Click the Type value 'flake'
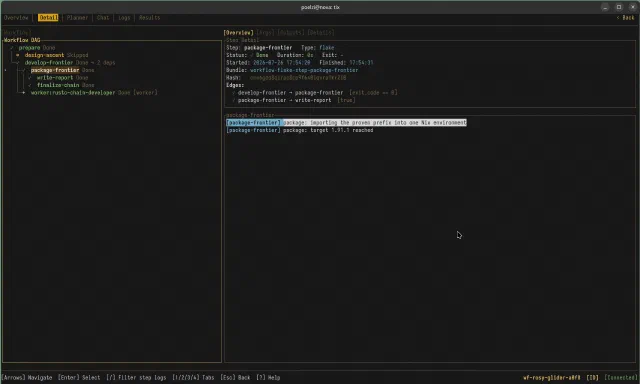Viewport: 640px width, 384px height. (327, 48)
